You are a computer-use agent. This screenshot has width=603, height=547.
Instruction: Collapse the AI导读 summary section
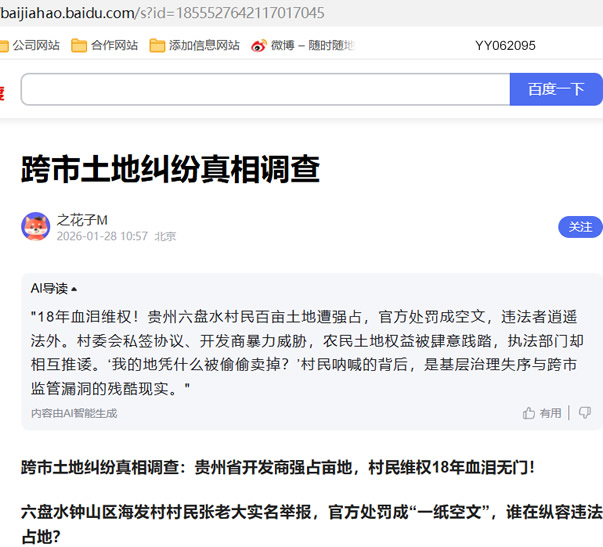tap(54, 288)
